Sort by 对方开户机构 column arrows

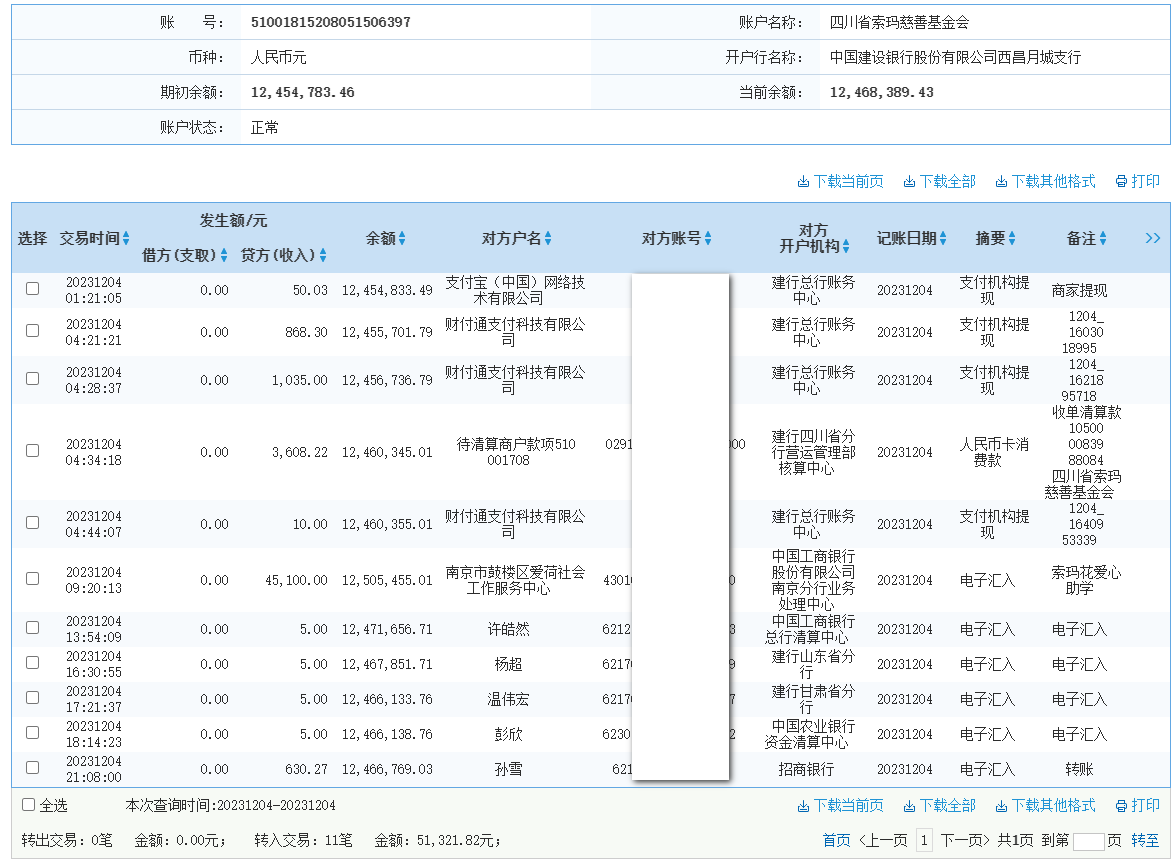click(x=845, y=246)
